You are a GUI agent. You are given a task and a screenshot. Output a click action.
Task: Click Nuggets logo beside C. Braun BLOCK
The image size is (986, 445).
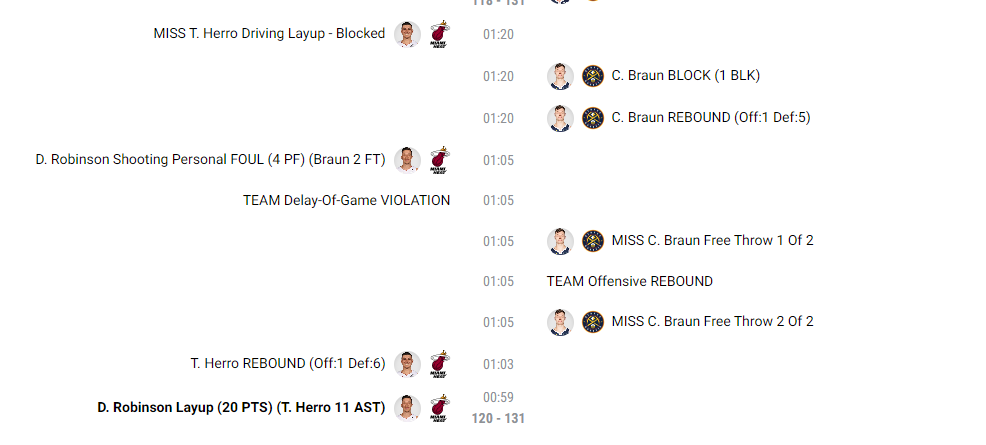coord(593,76)
